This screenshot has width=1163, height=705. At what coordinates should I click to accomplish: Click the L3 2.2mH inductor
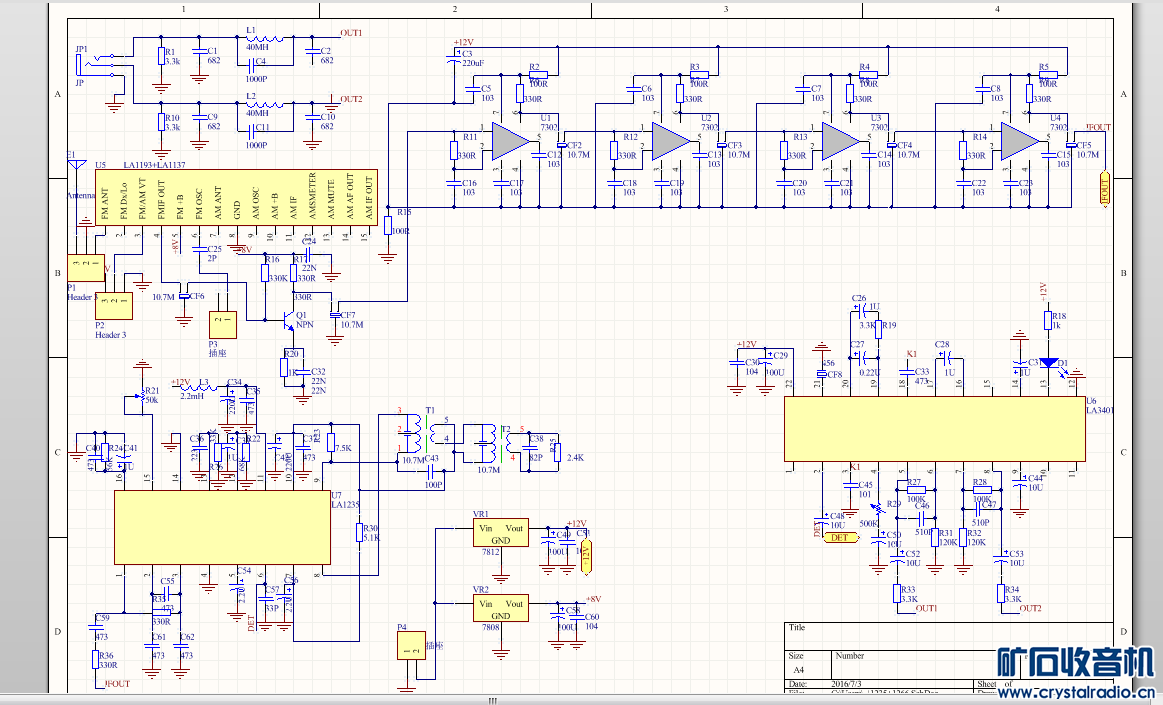pos(199,386)
